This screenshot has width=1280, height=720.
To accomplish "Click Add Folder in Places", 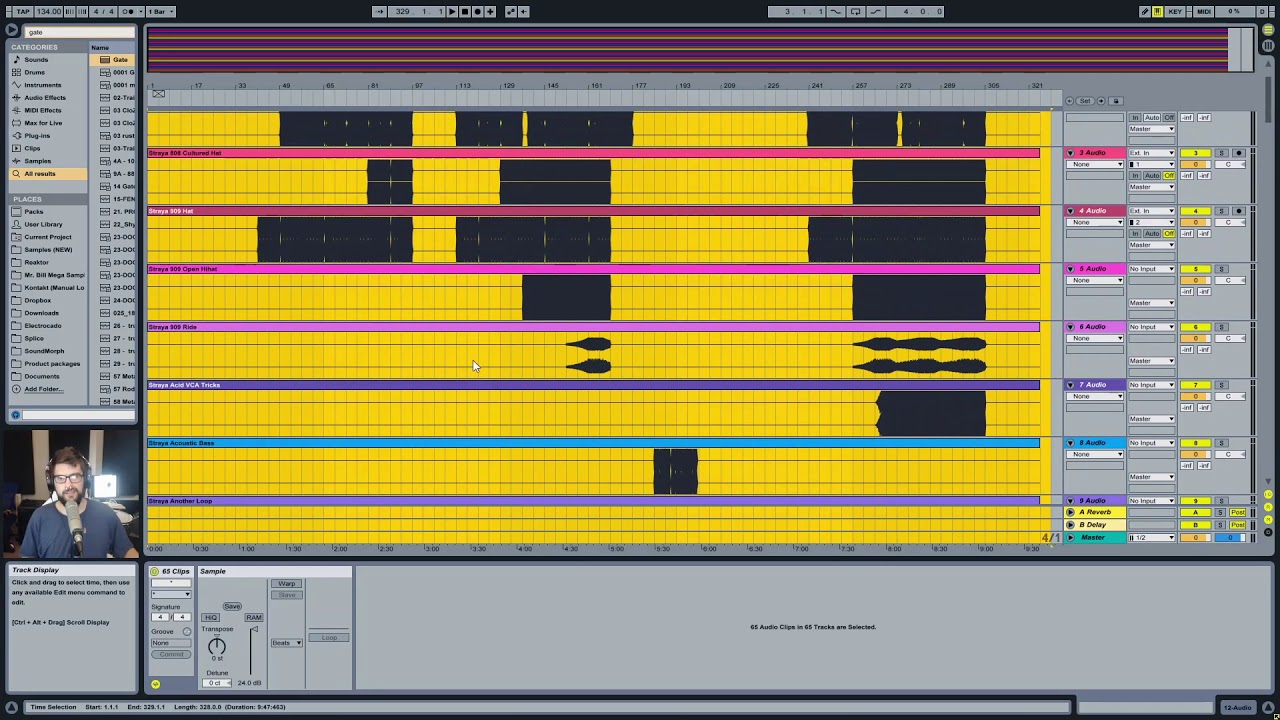I will click(x=42, y=389).
